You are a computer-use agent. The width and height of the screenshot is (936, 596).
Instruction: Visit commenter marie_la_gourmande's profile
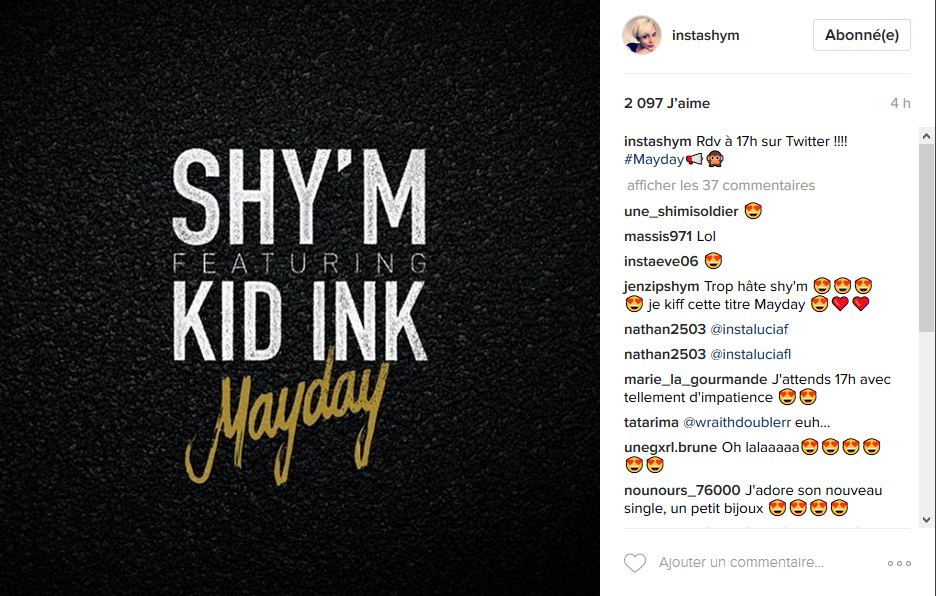tap(695, 380)
